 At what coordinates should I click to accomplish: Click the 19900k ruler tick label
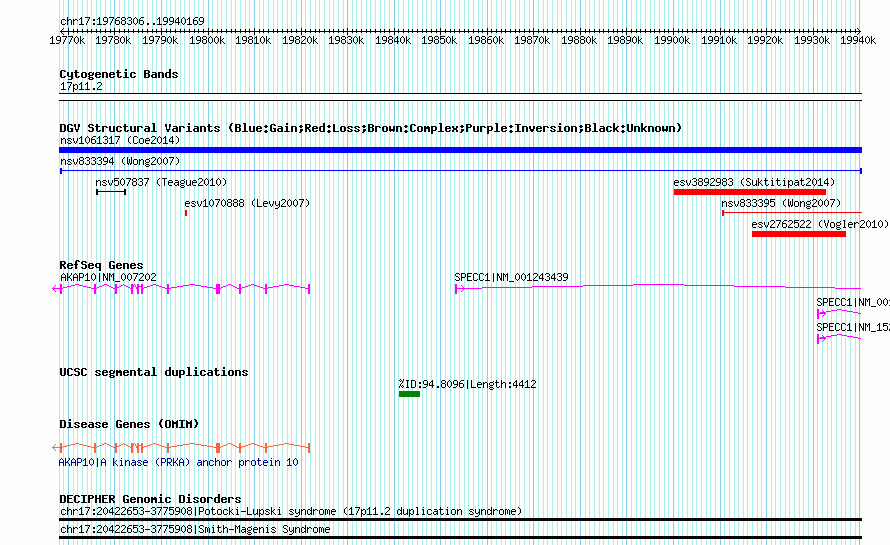[672, 40]
